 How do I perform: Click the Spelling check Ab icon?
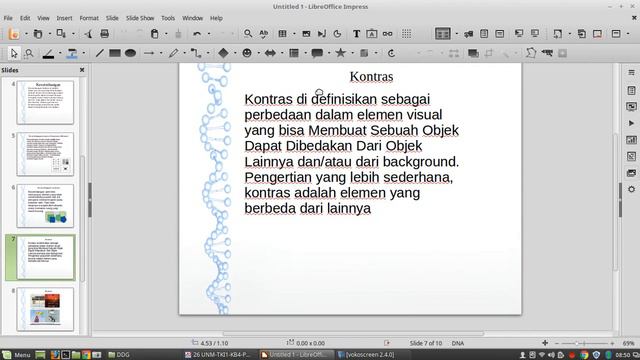pos(264,34)
